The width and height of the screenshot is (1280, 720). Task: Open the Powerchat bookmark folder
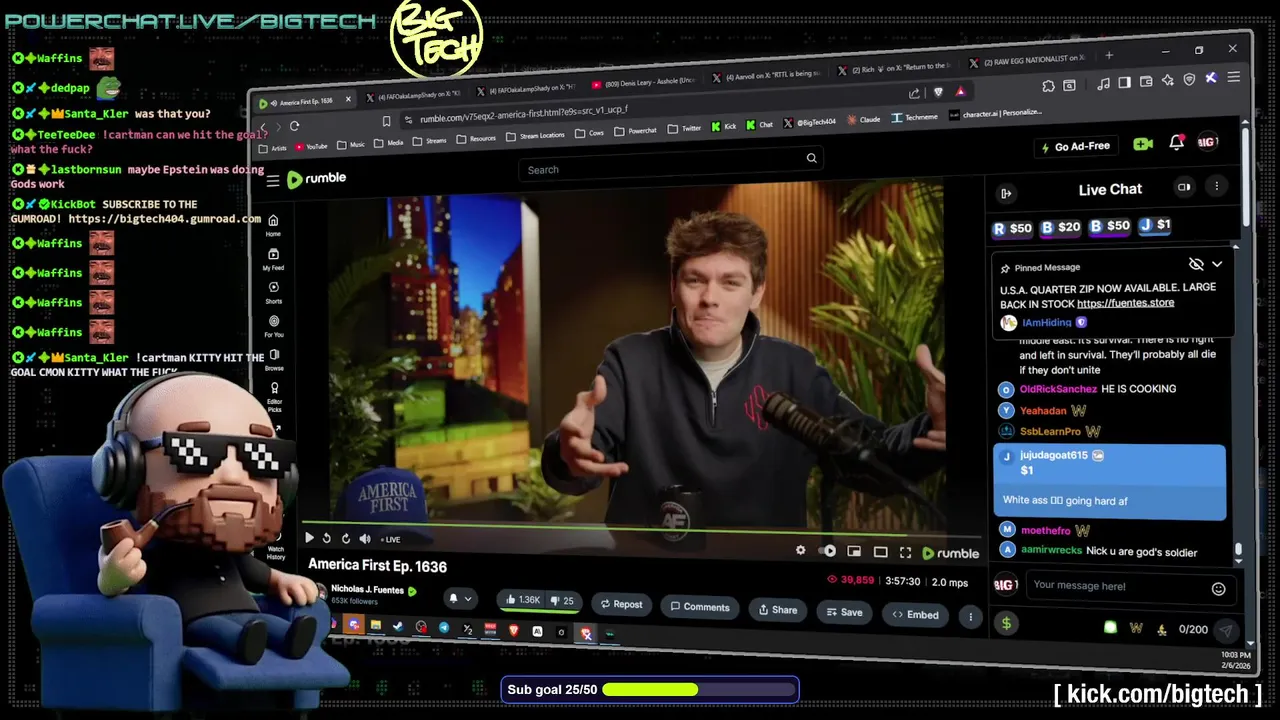pyautogui.click(x=636, y=131)
